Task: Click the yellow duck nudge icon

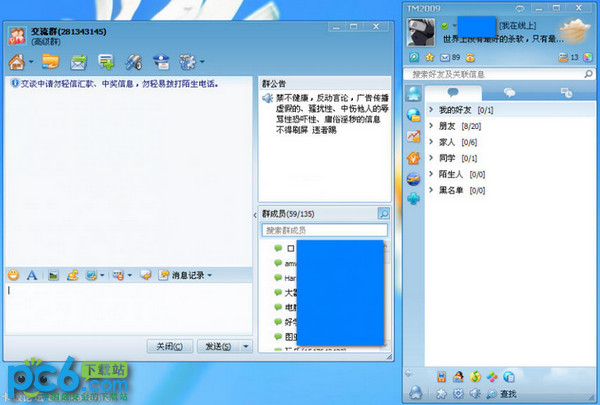Action: 72,275
